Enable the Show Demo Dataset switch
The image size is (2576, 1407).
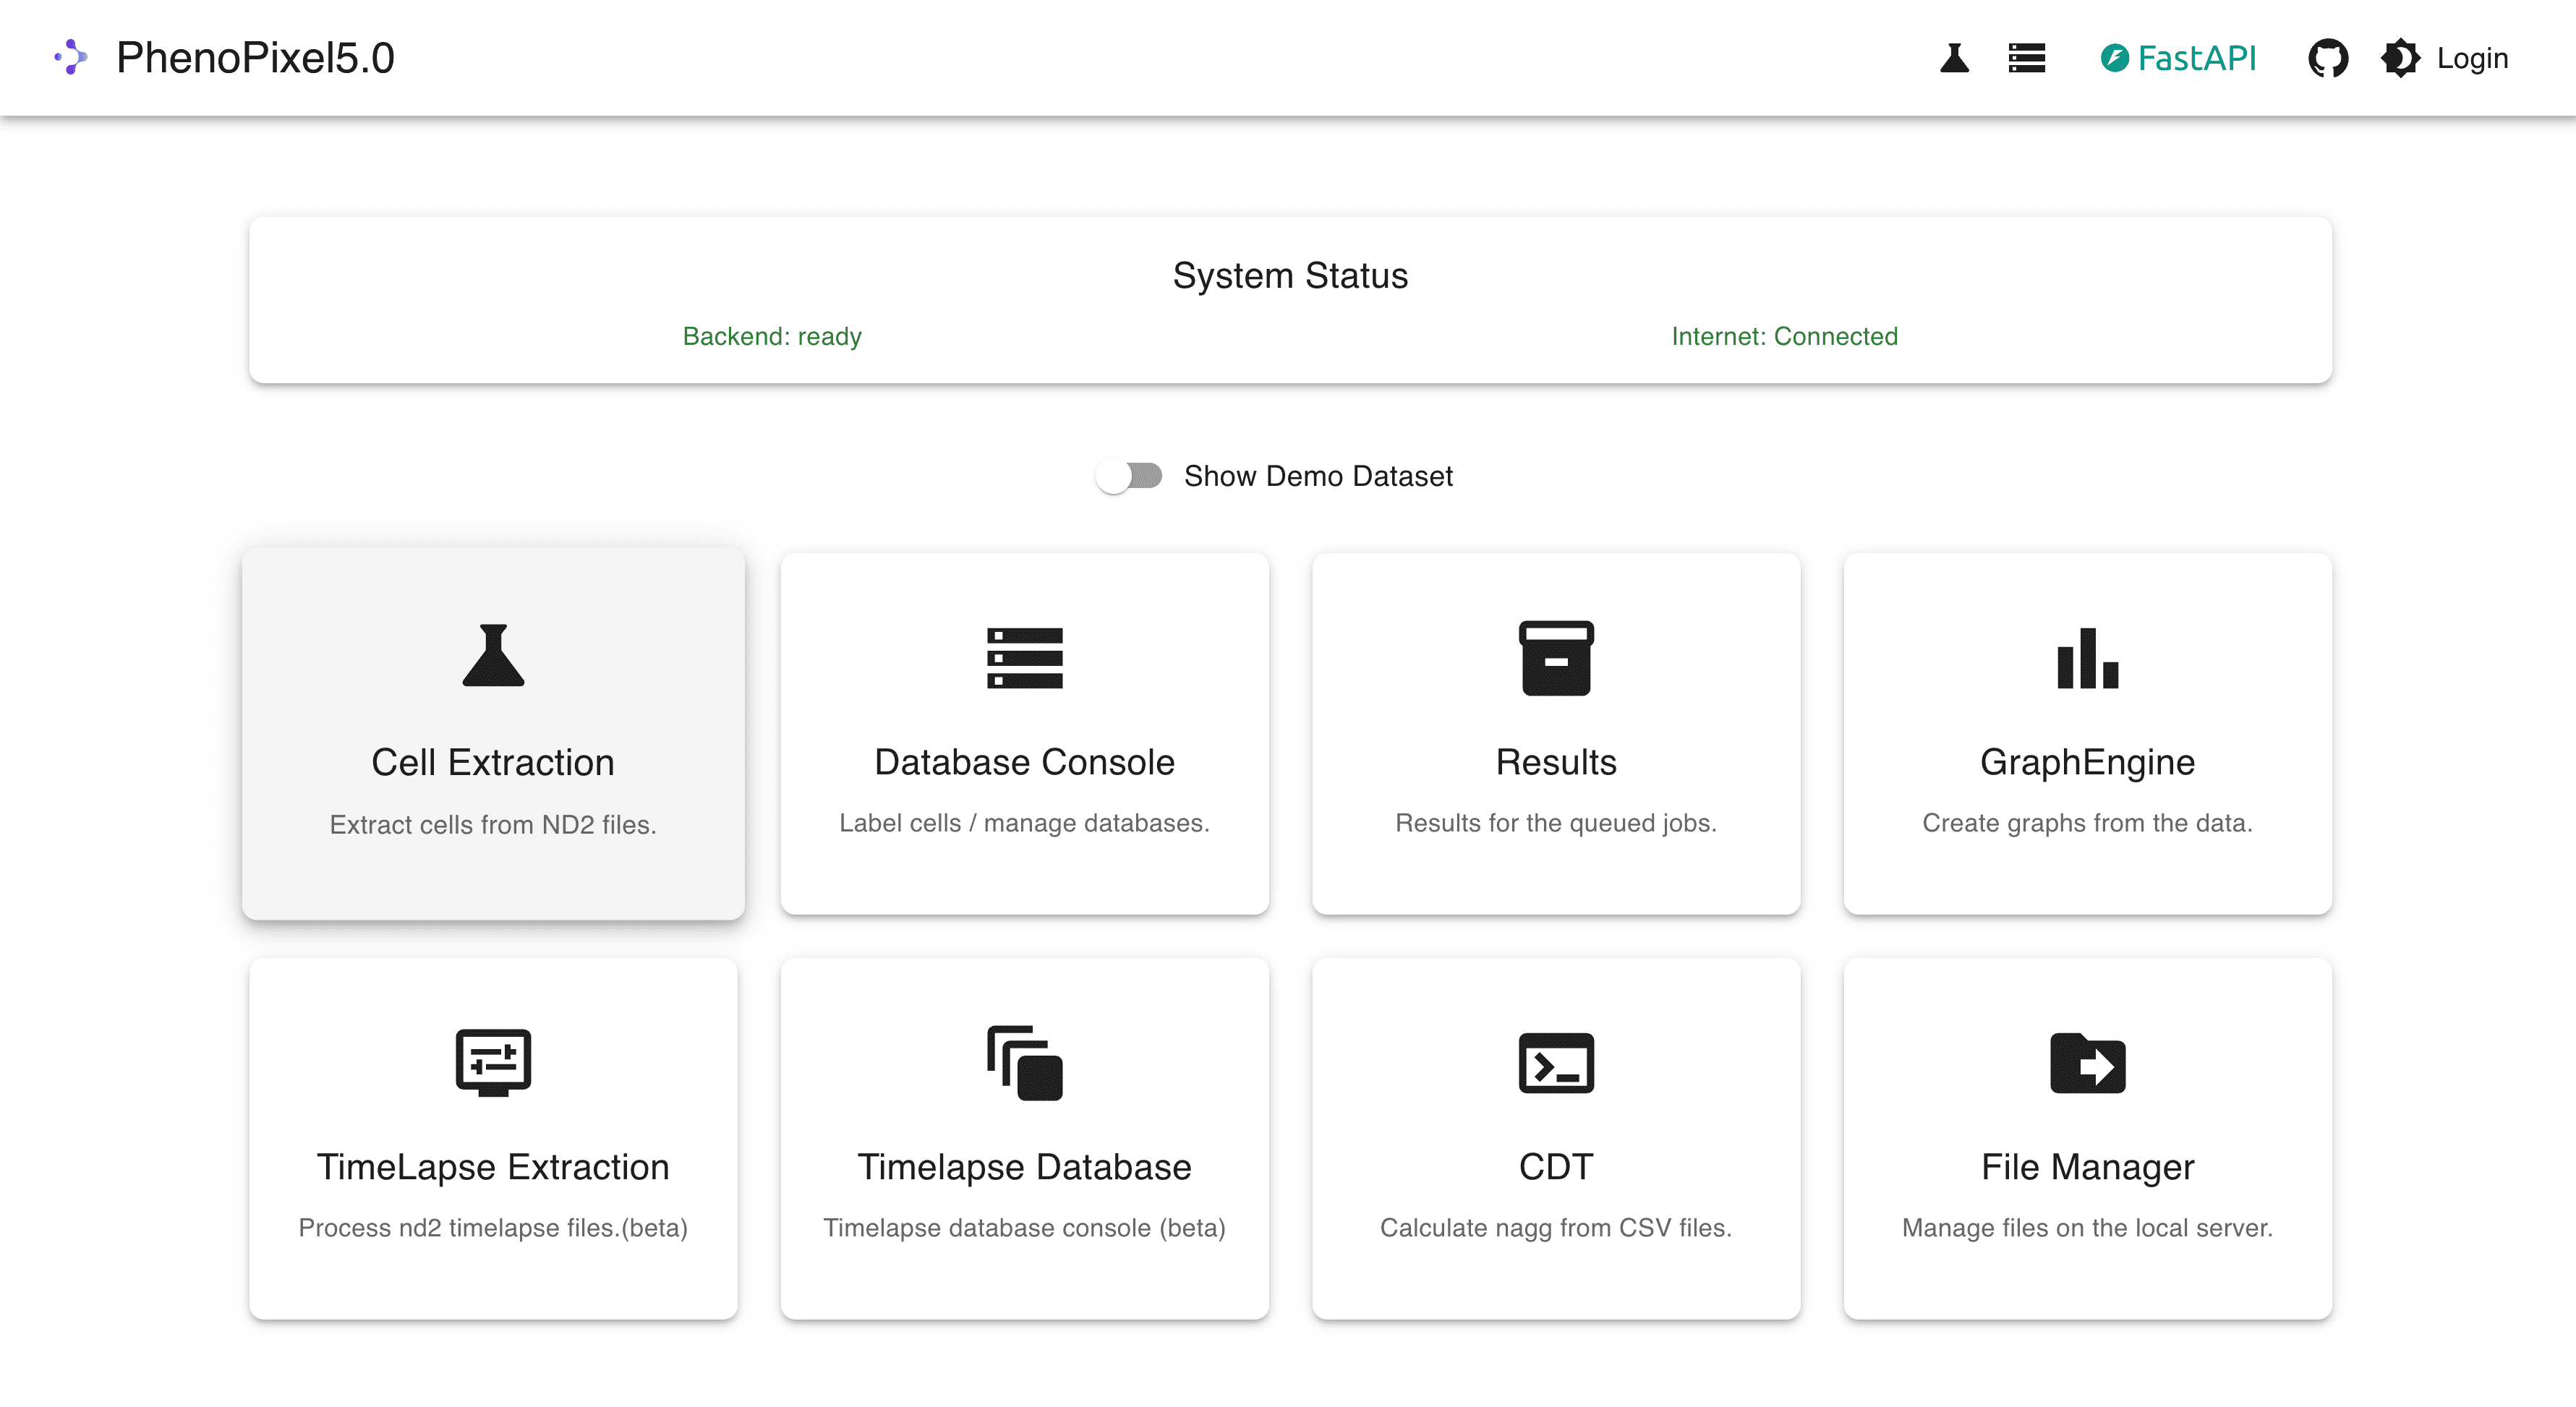click(x=1129, y=476)
